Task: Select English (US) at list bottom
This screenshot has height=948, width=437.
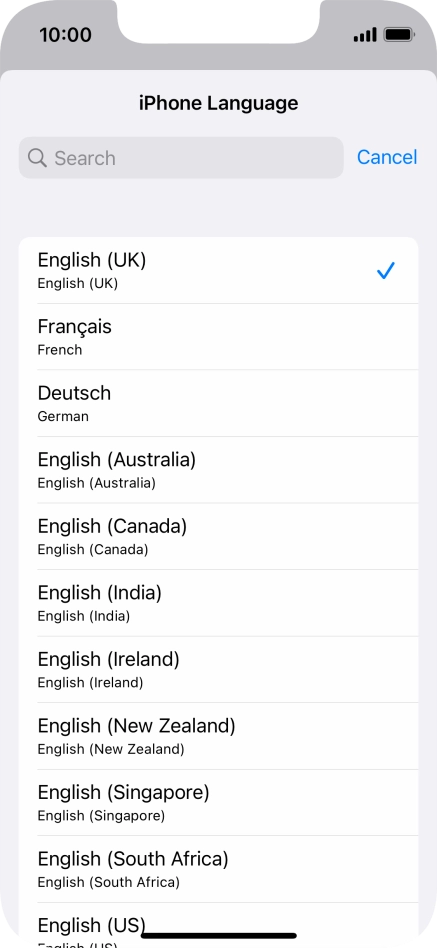Action: [x=218, y=925]
